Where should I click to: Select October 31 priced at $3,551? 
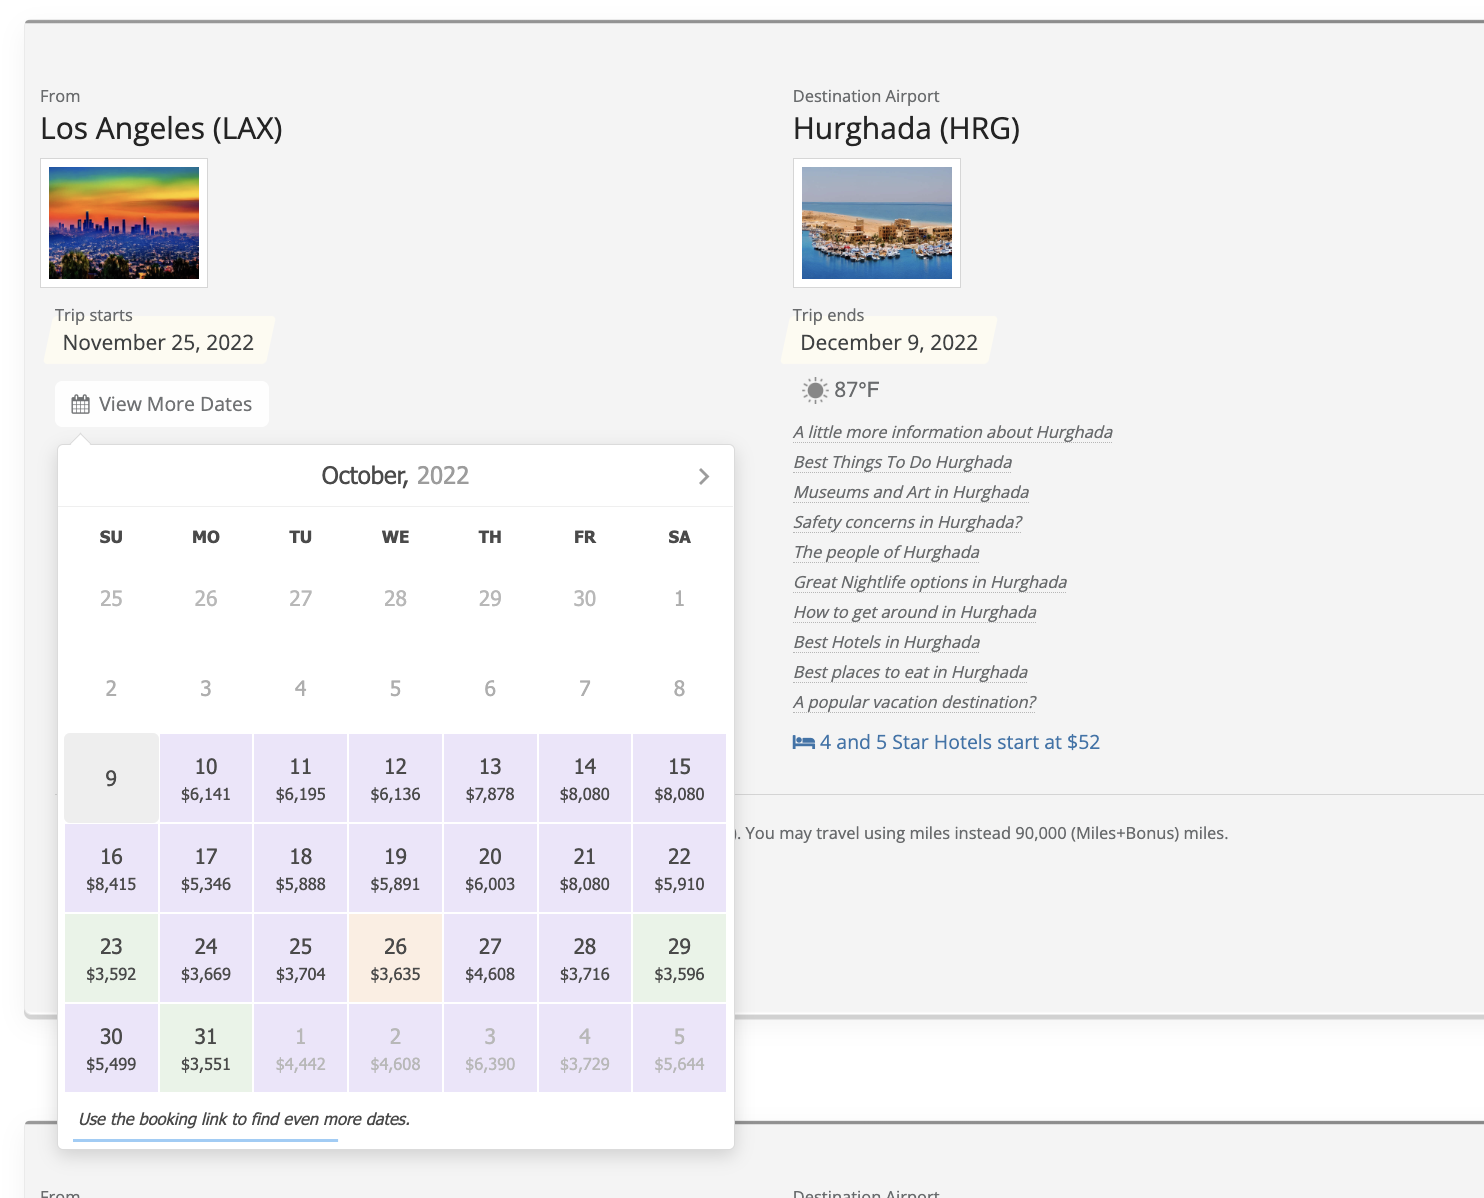coord(206,1048)
